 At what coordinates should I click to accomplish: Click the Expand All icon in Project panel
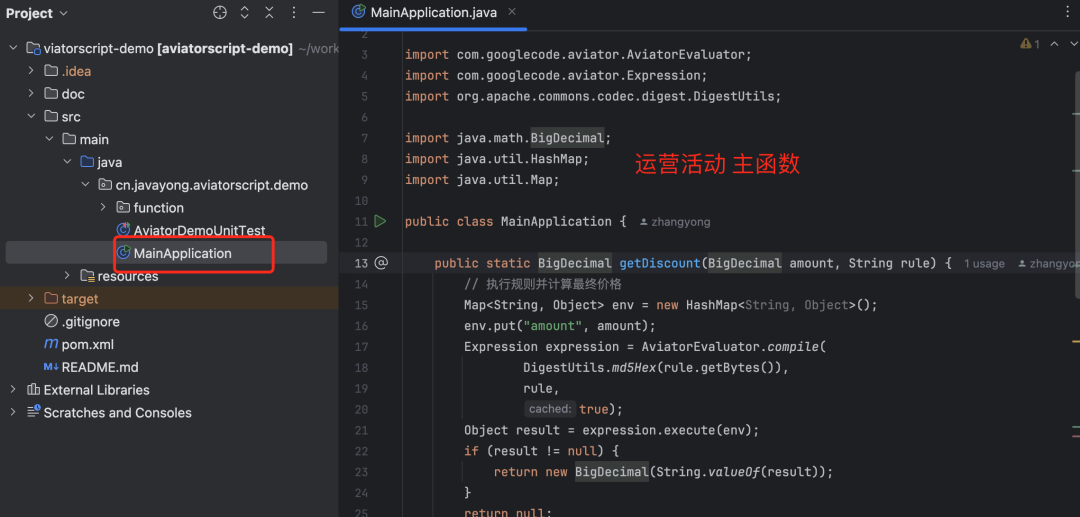tap(245, 12)
